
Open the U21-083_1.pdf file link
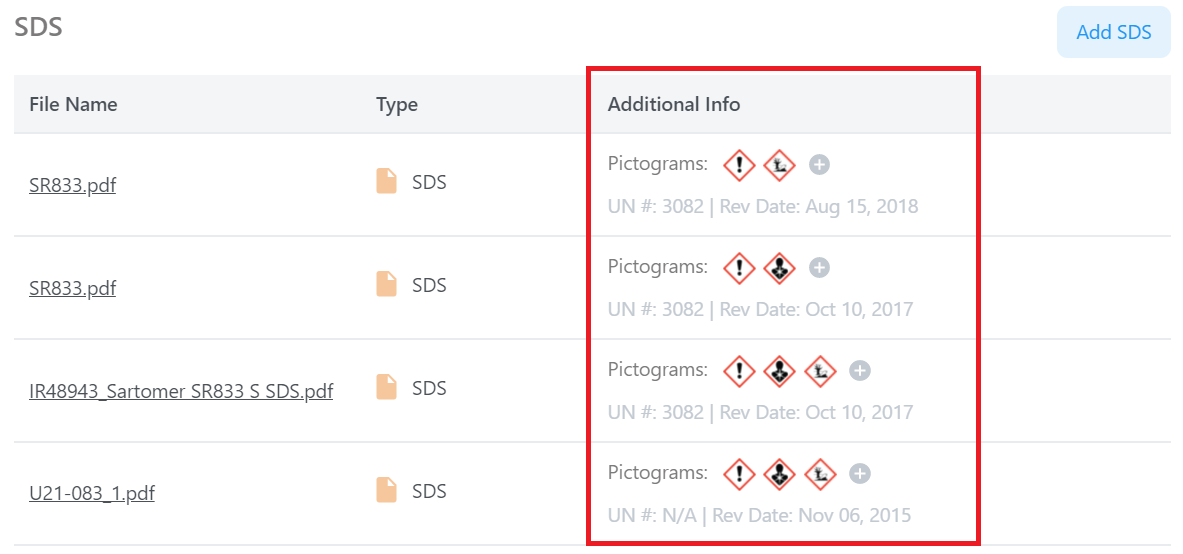[x=92, y=493]
